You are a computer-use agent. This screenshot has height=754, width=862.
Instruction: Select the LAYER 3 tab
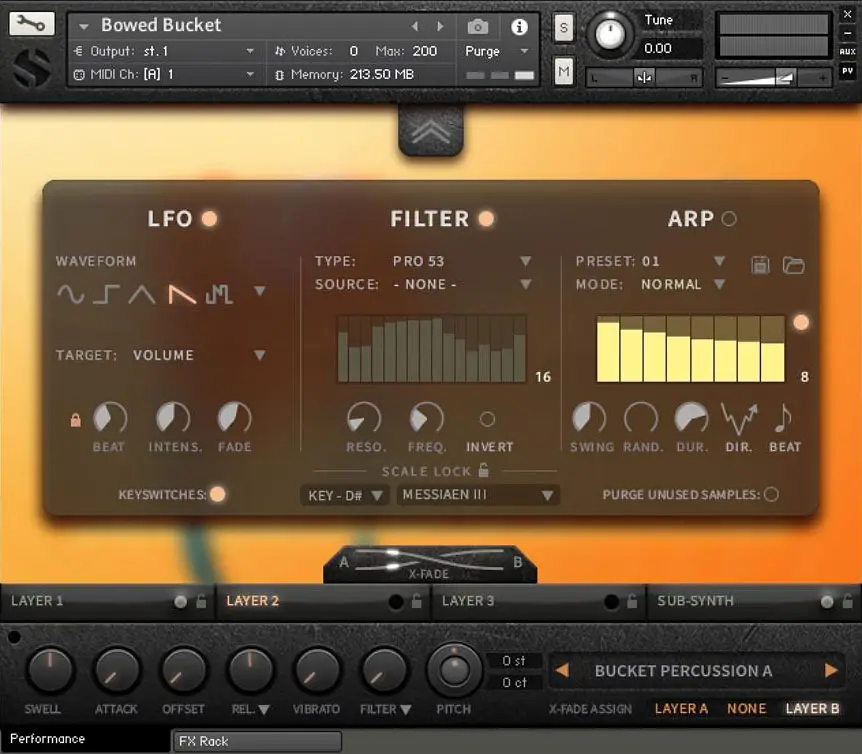click(539, 601)
